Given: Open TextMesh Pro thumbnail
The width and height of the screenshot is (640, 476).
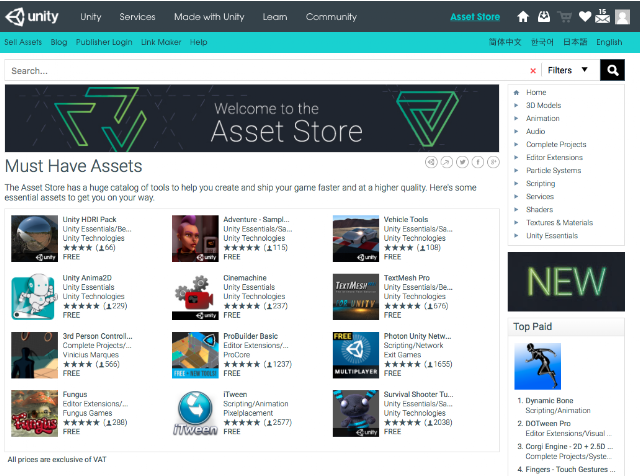Looking at the screenshot, I should (356, 297).
